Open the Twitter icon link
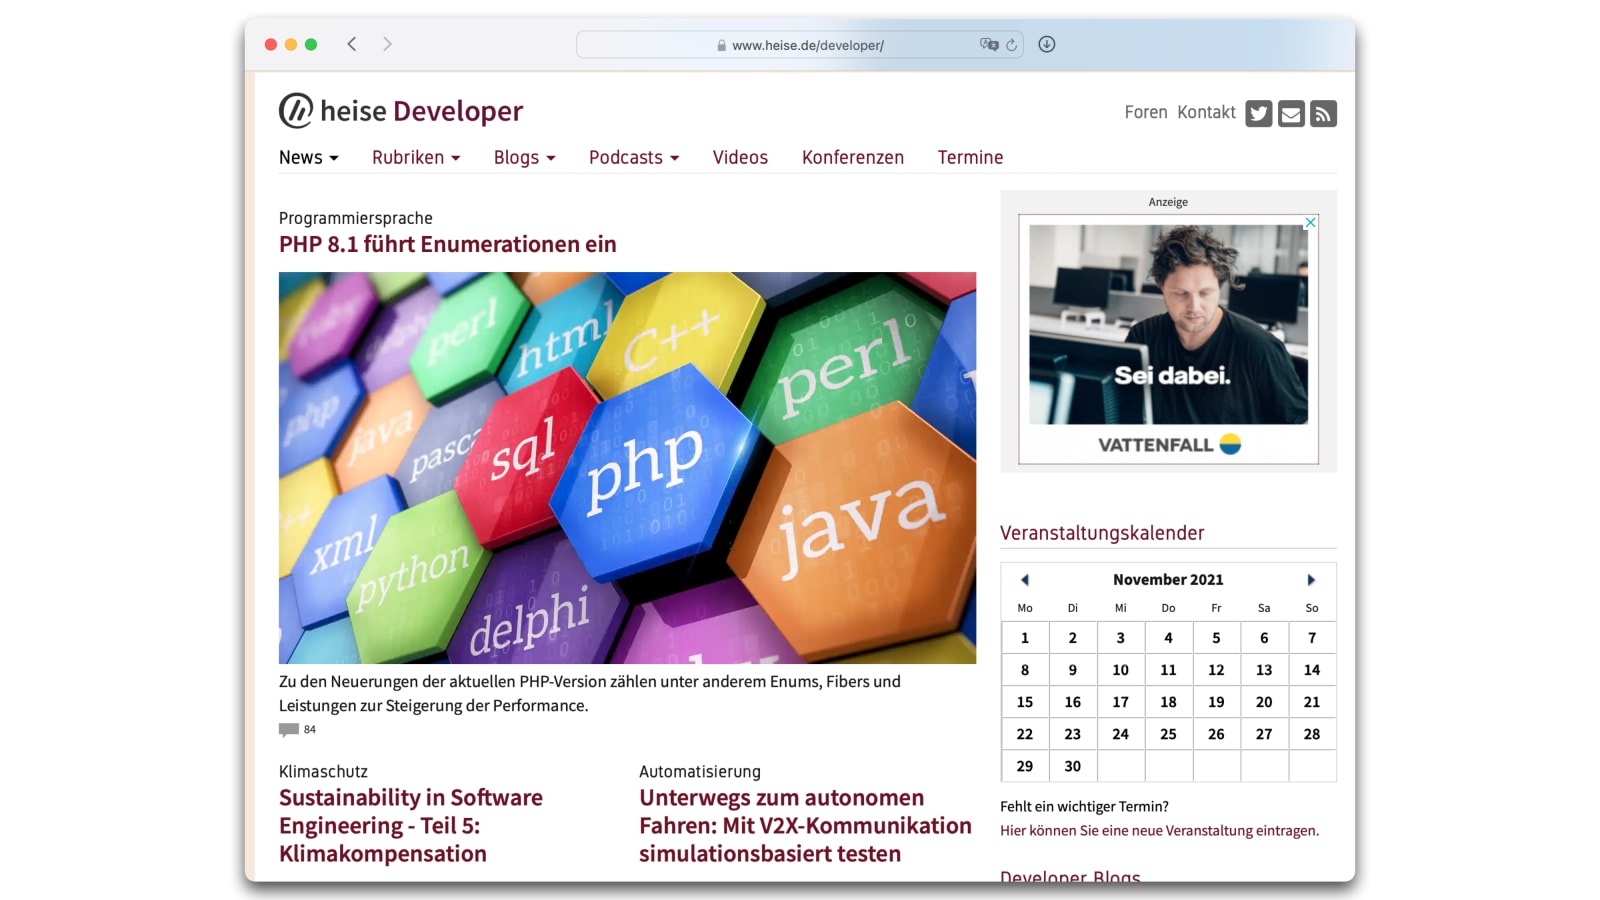 pyautogui.click(x=1259, y=114)
